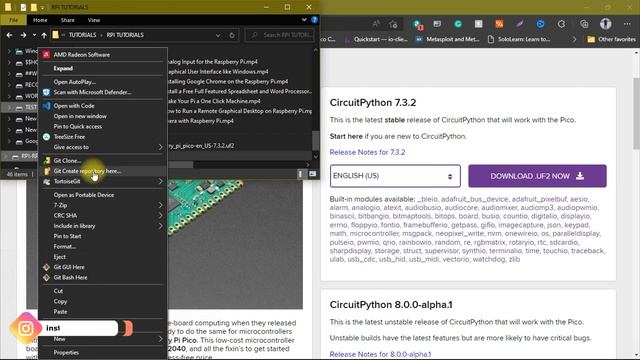Expand TortoiseGit submenu arrow

coord(160,181)
